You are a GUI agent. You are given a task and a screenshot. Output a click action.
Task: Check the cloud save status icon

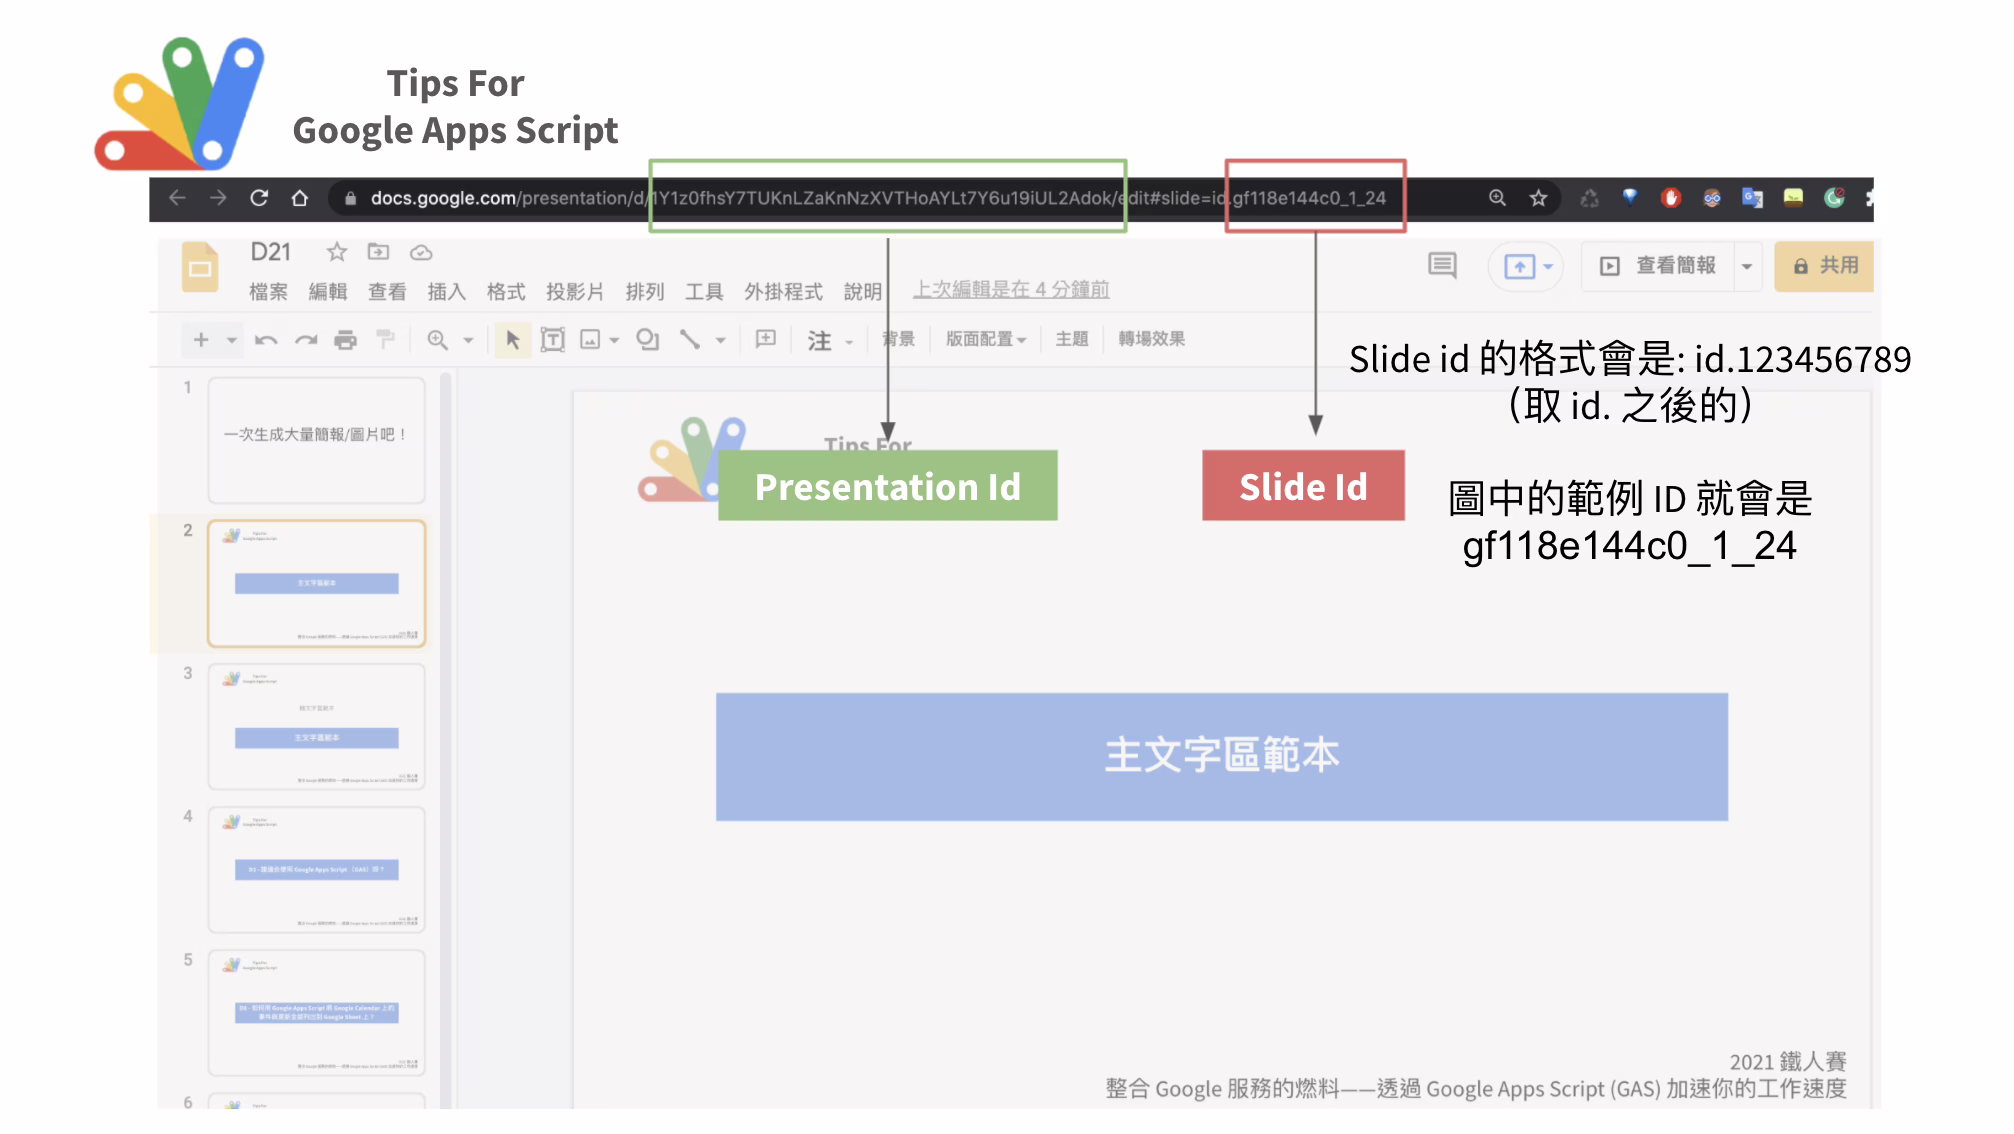click(421, 252)
